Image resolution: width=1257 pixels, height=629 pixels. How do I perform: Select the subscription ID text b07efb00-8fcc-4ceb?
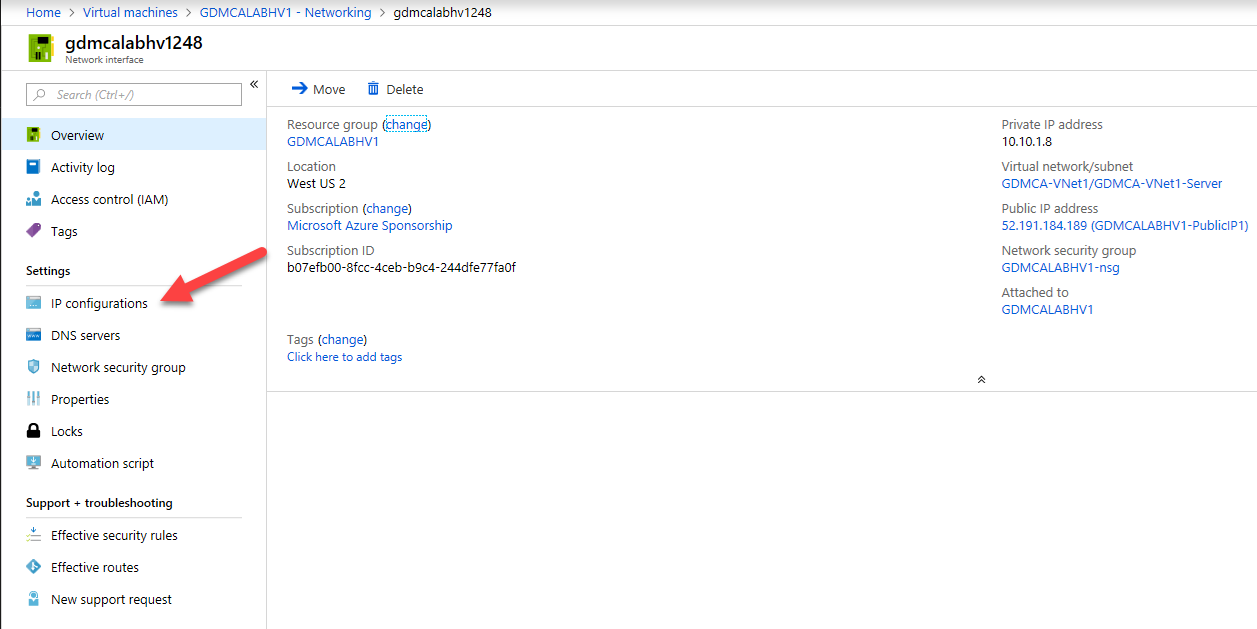click(401, 268)
